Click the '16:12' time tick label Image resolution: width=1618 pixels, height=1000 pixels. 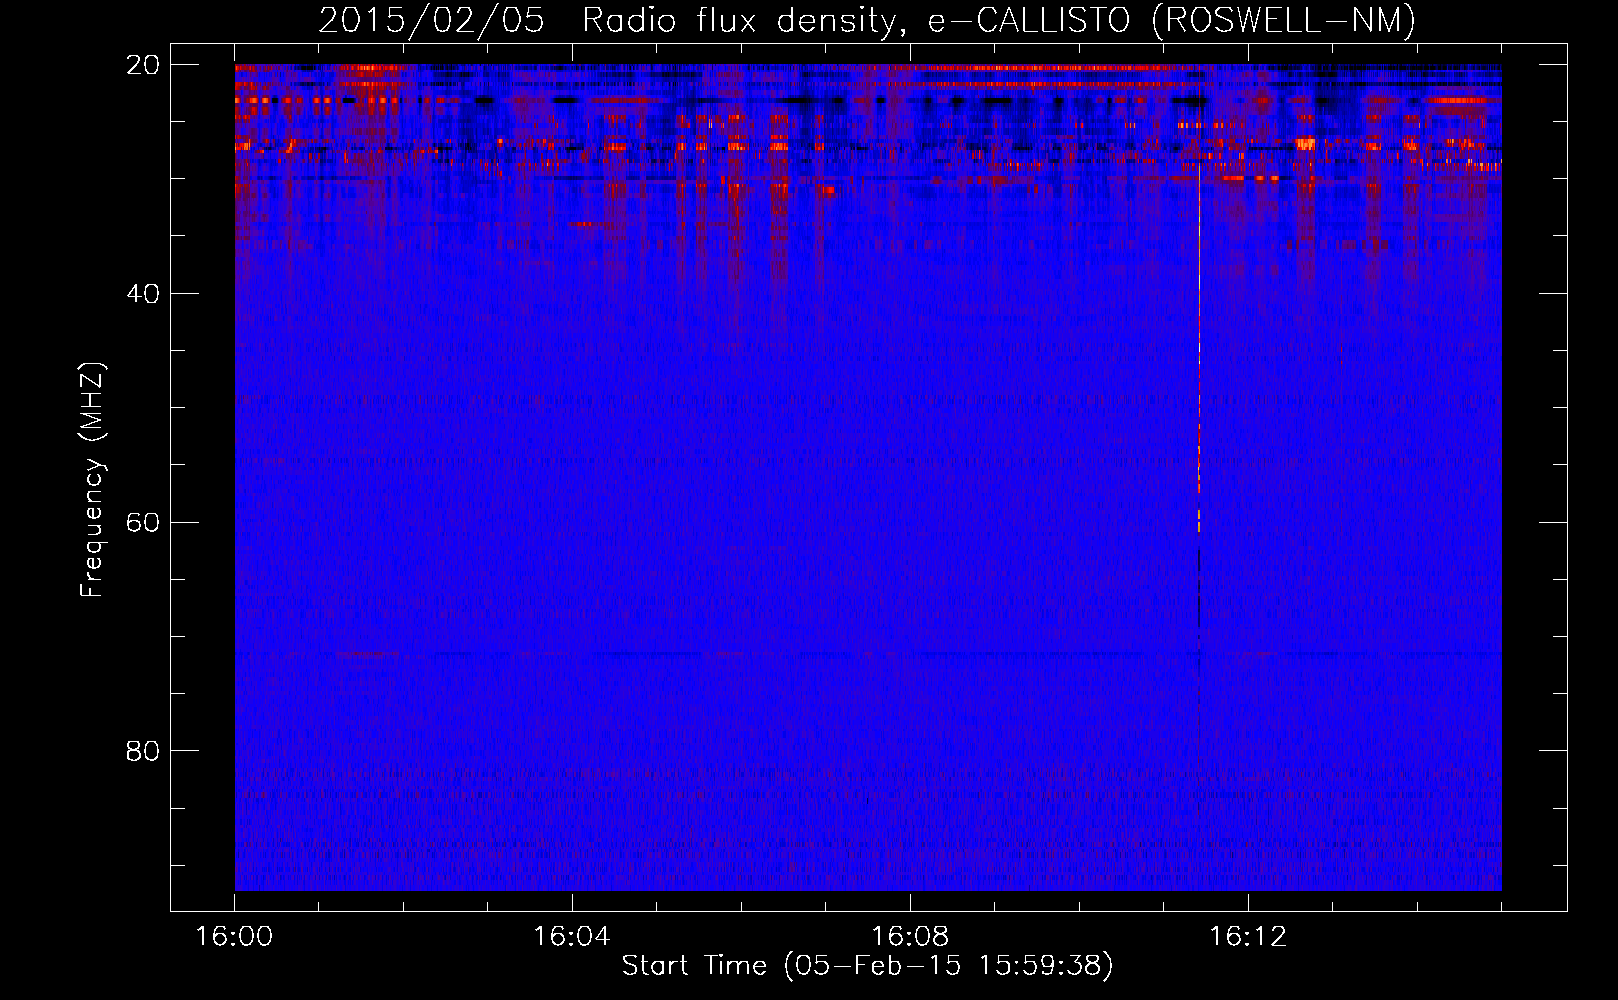[x=1248, y=937]
